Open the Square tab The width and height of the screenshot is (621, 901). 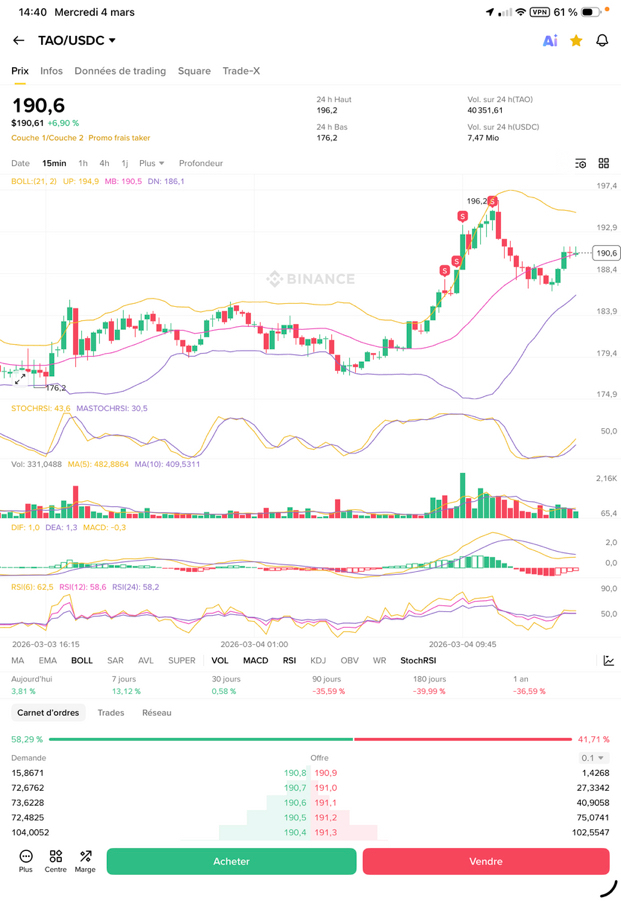[x=194, y=71]
